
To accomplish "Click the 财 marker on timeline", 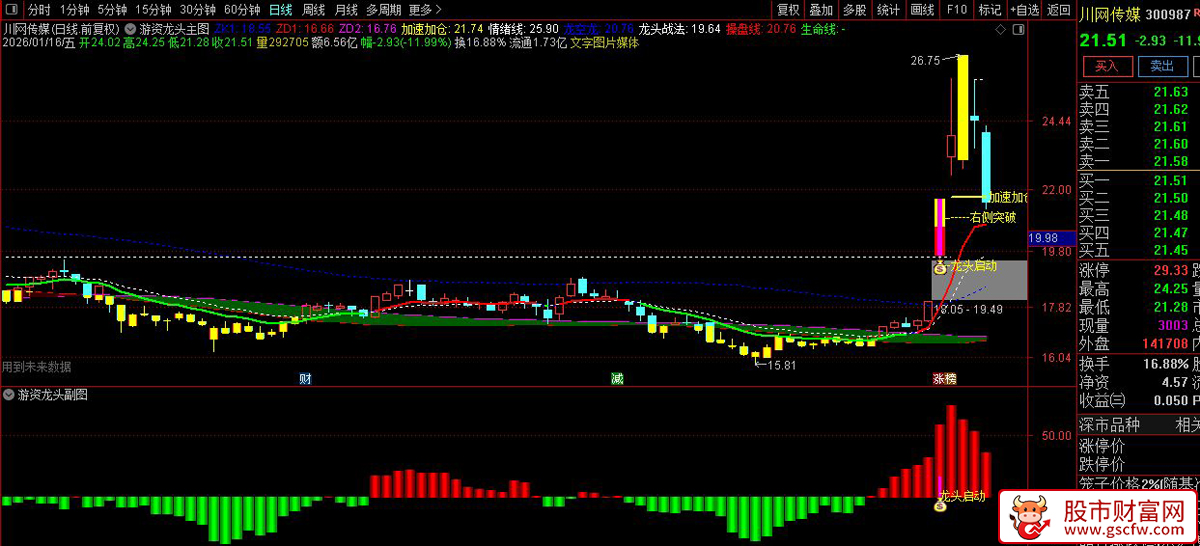I will tap(305, 379).
